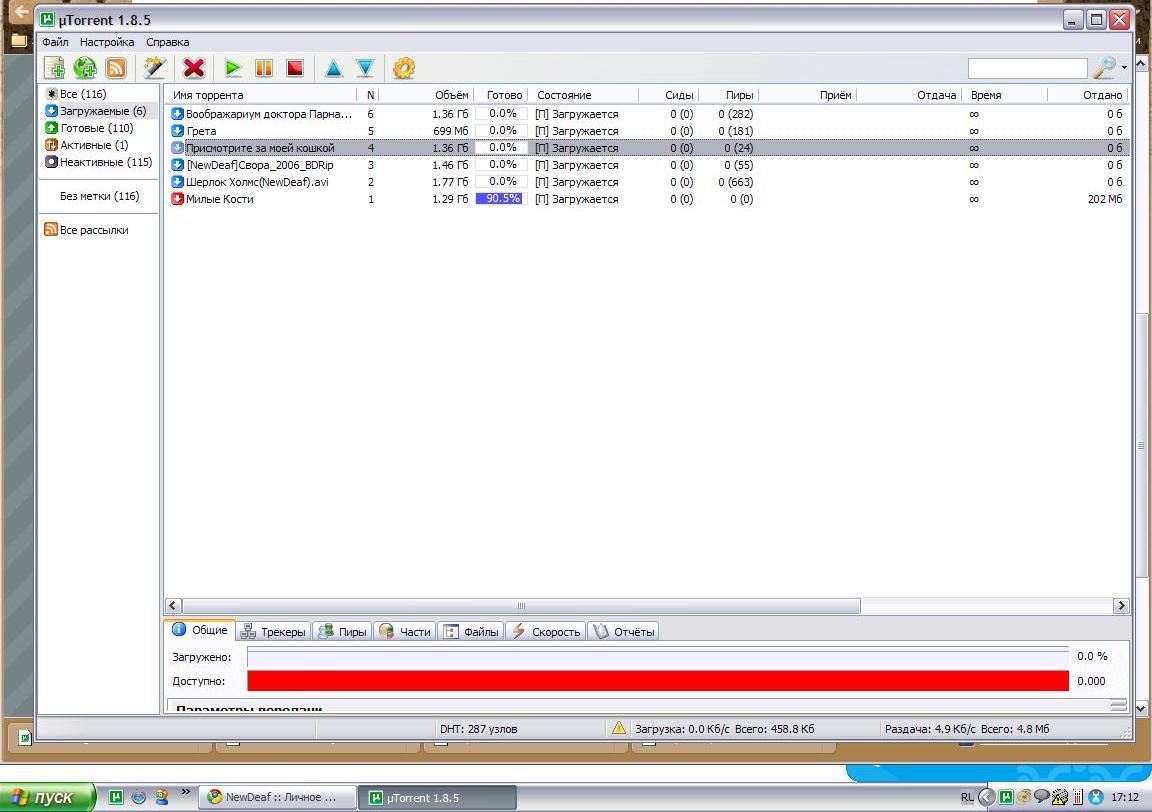Click the search magnifier icon
Image resolution: width=1152 pixels, height=812 pixels.
pyautogui.click(x=1104, y=68)
